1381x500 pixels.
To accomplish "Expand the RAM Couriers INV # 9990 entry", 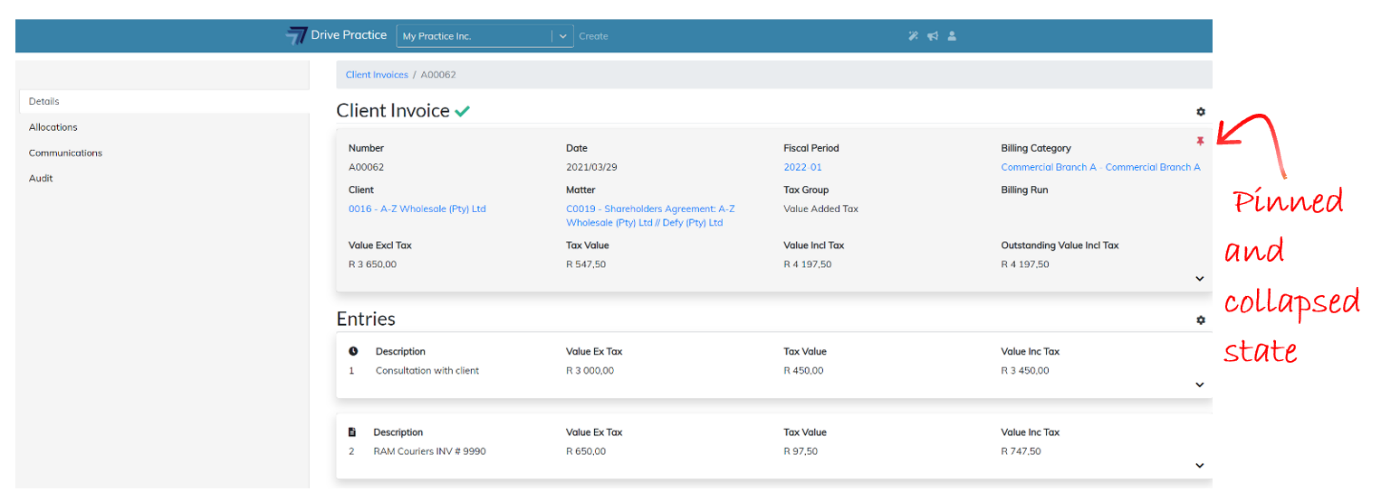I will (1200, 465).
